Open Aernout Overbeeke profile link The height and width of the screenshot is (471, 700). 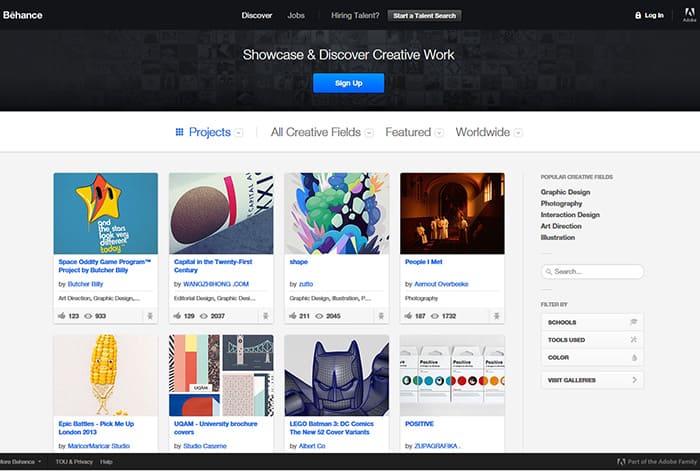pos(441,284)
